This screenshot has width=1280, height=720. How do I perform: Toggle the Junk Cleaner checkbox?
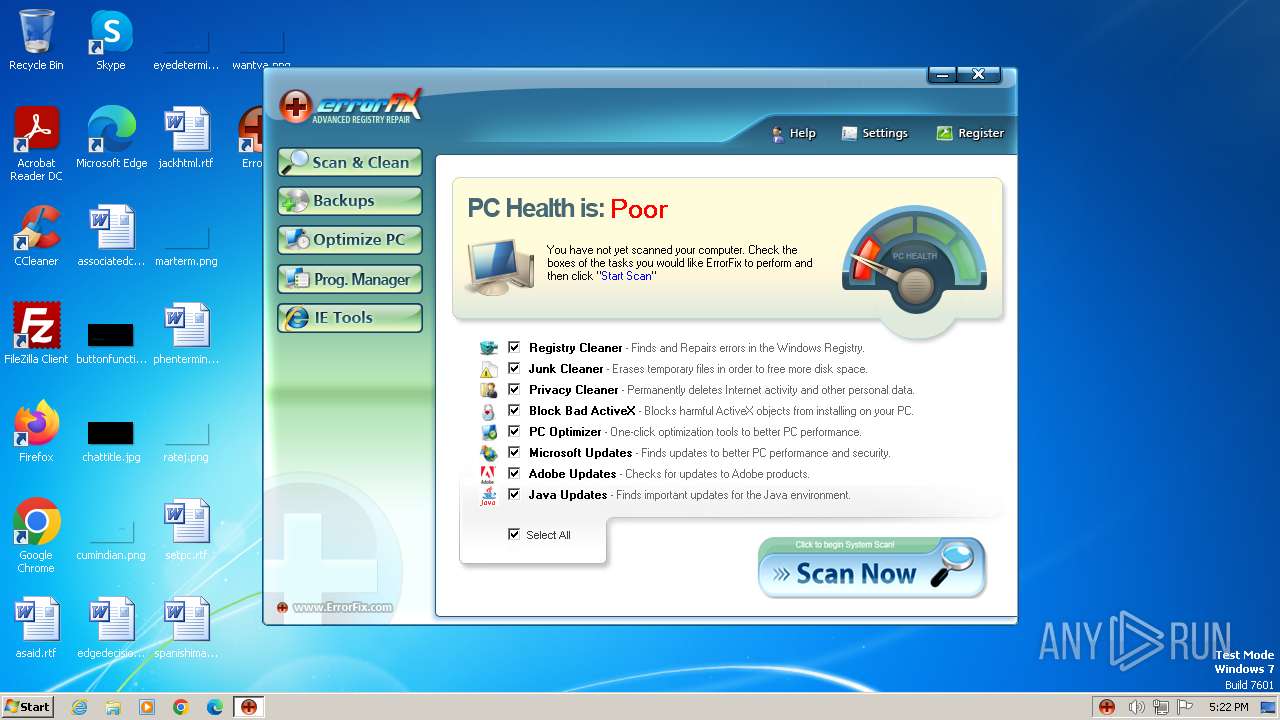pyautogui.click(x=514, y=368)
